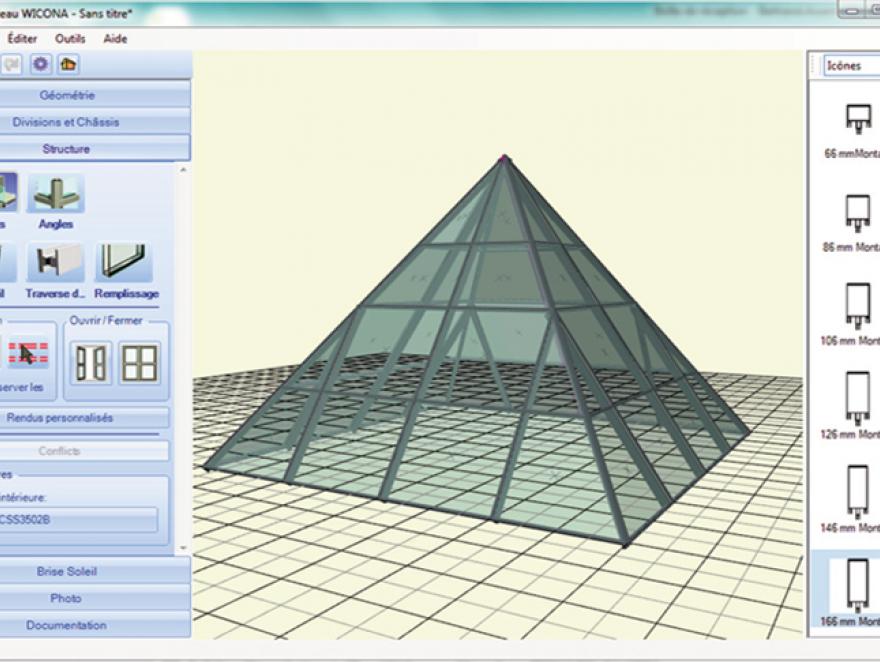Click the two-pane Ouvrir/Fermer icon
Image resolution: width=880 pixels, height=662 pixels.
pos(92,362)
